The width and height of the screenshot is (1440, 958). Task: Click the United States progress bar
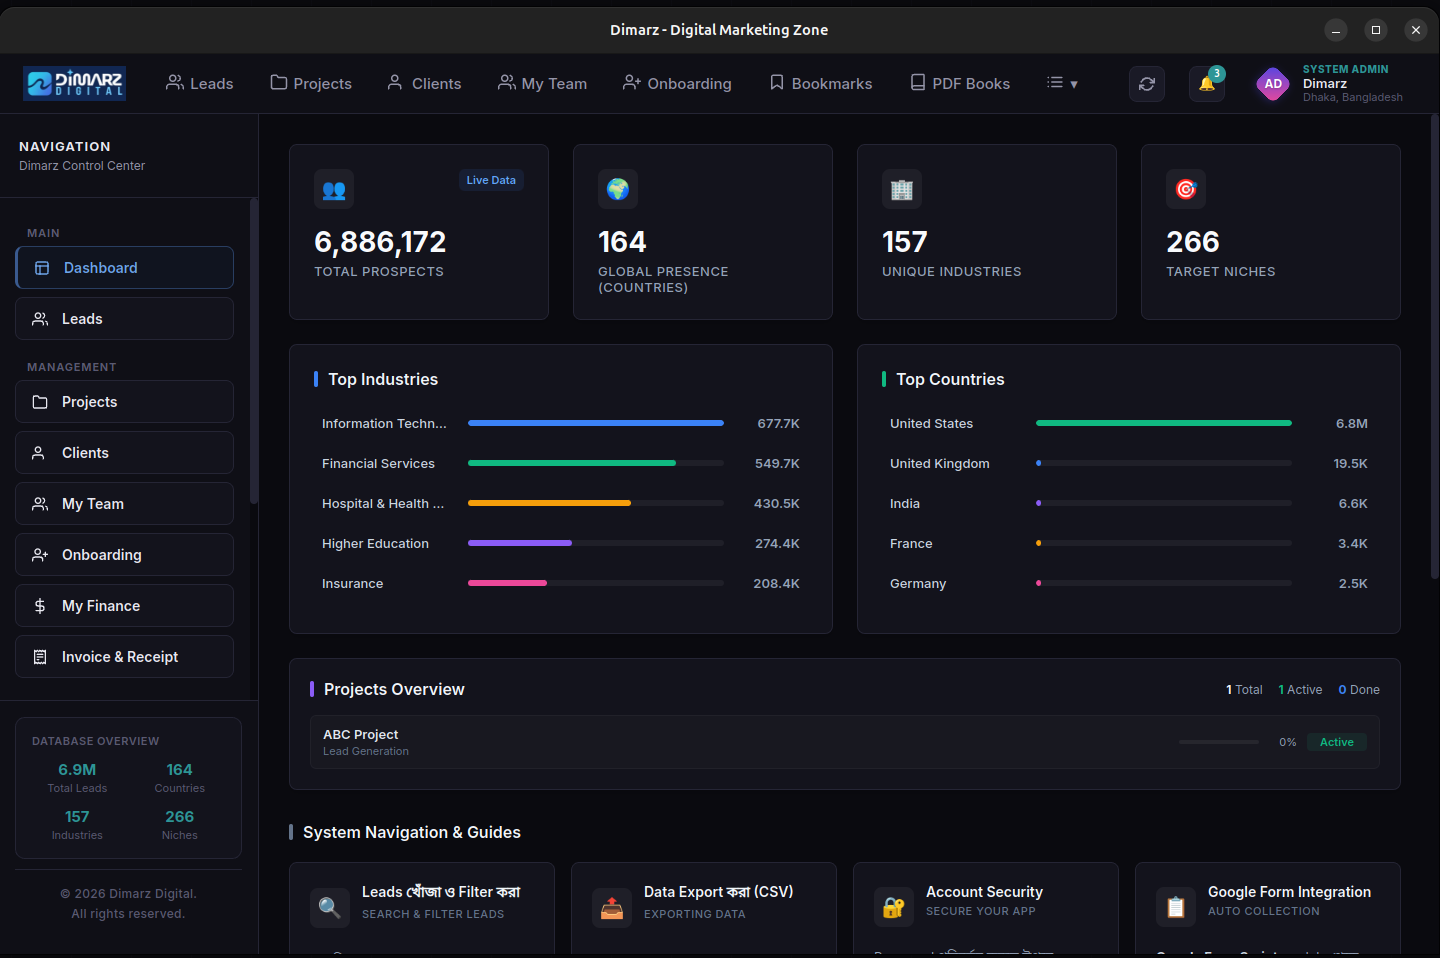[x=1164, y=423]
